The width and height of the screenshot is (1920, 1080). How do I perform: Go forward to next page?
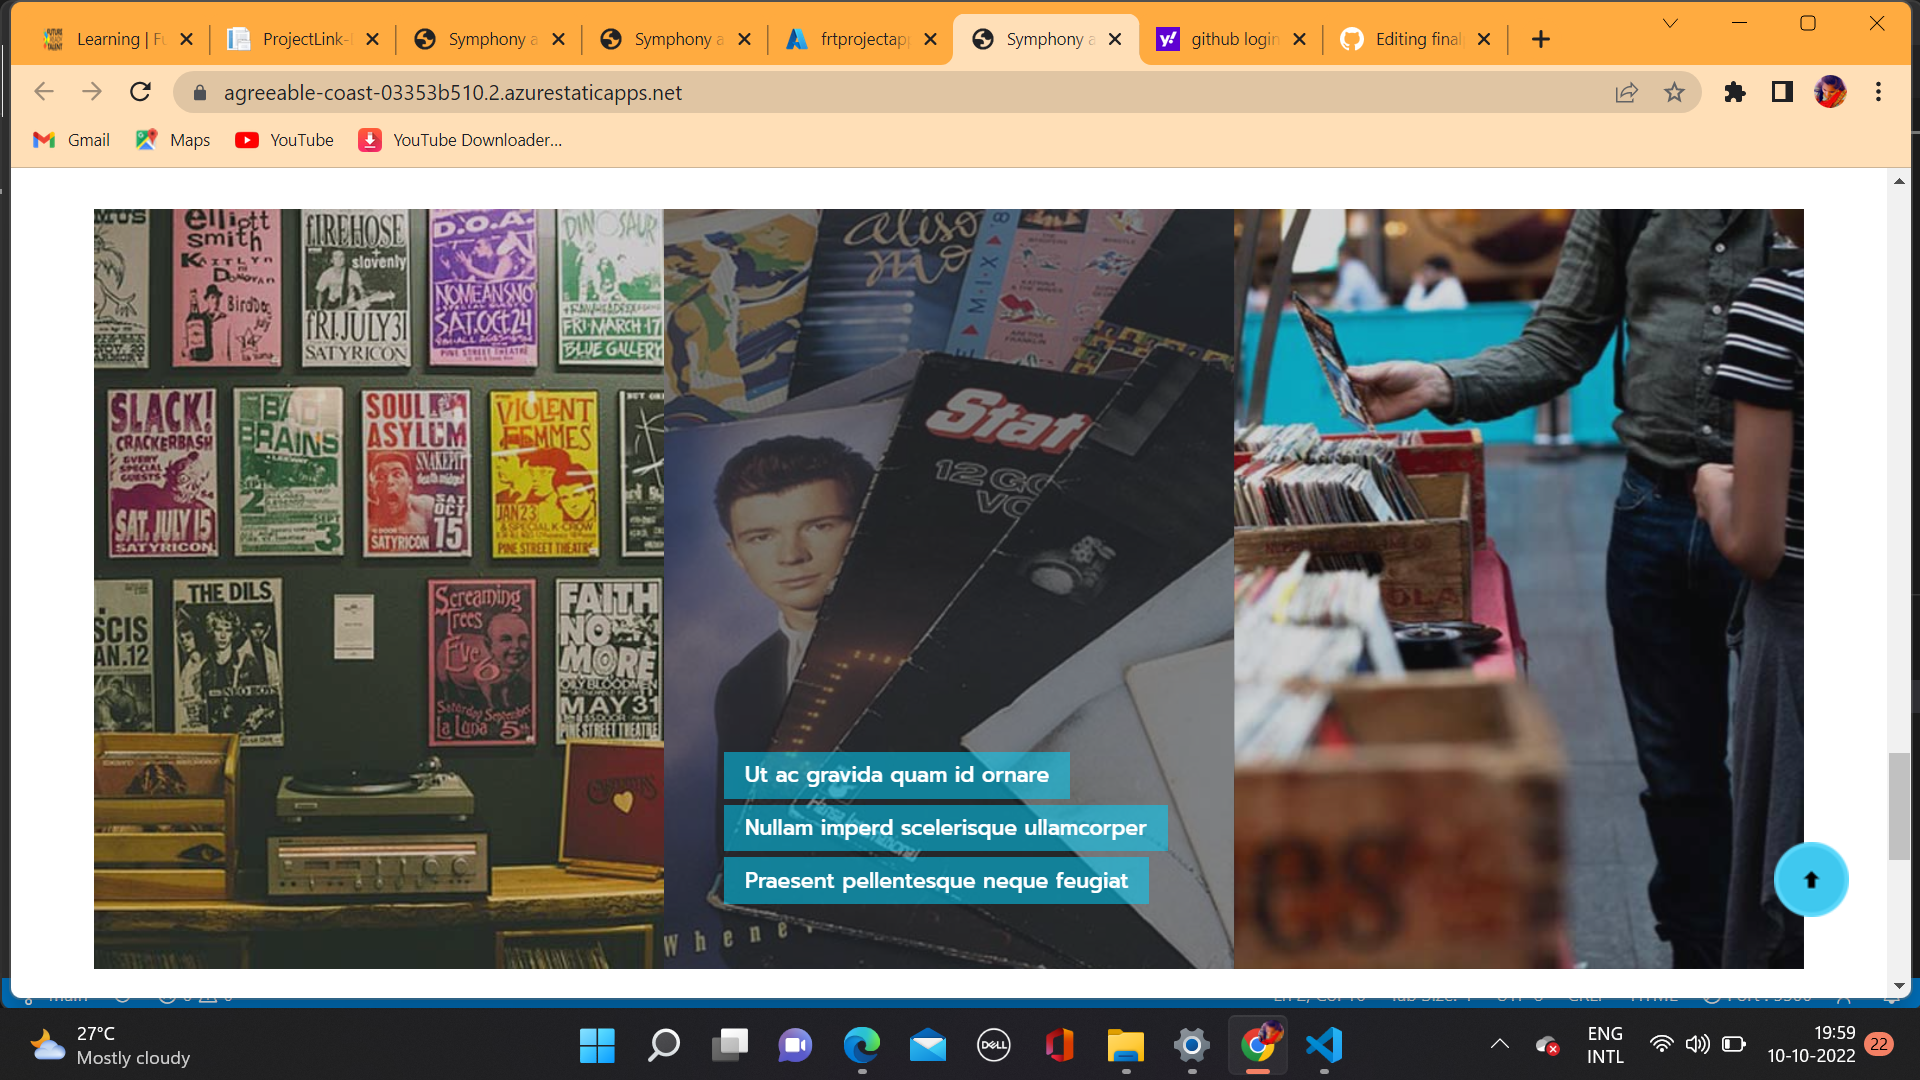pyautogui.click(x=92, y=92)
